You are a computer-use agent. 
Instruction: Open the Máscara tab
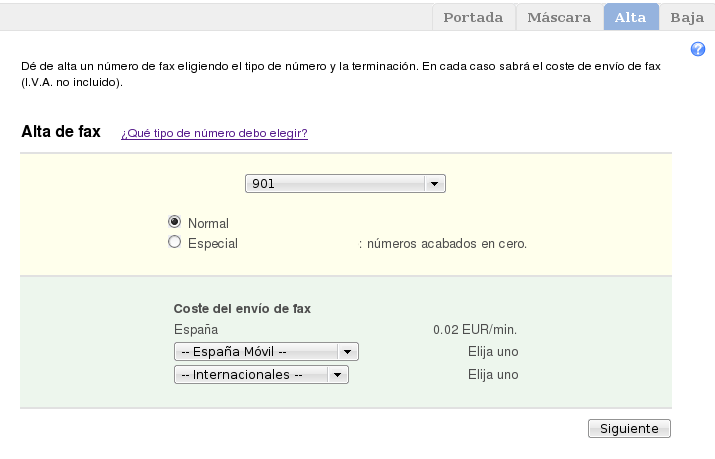coord(559,17)
